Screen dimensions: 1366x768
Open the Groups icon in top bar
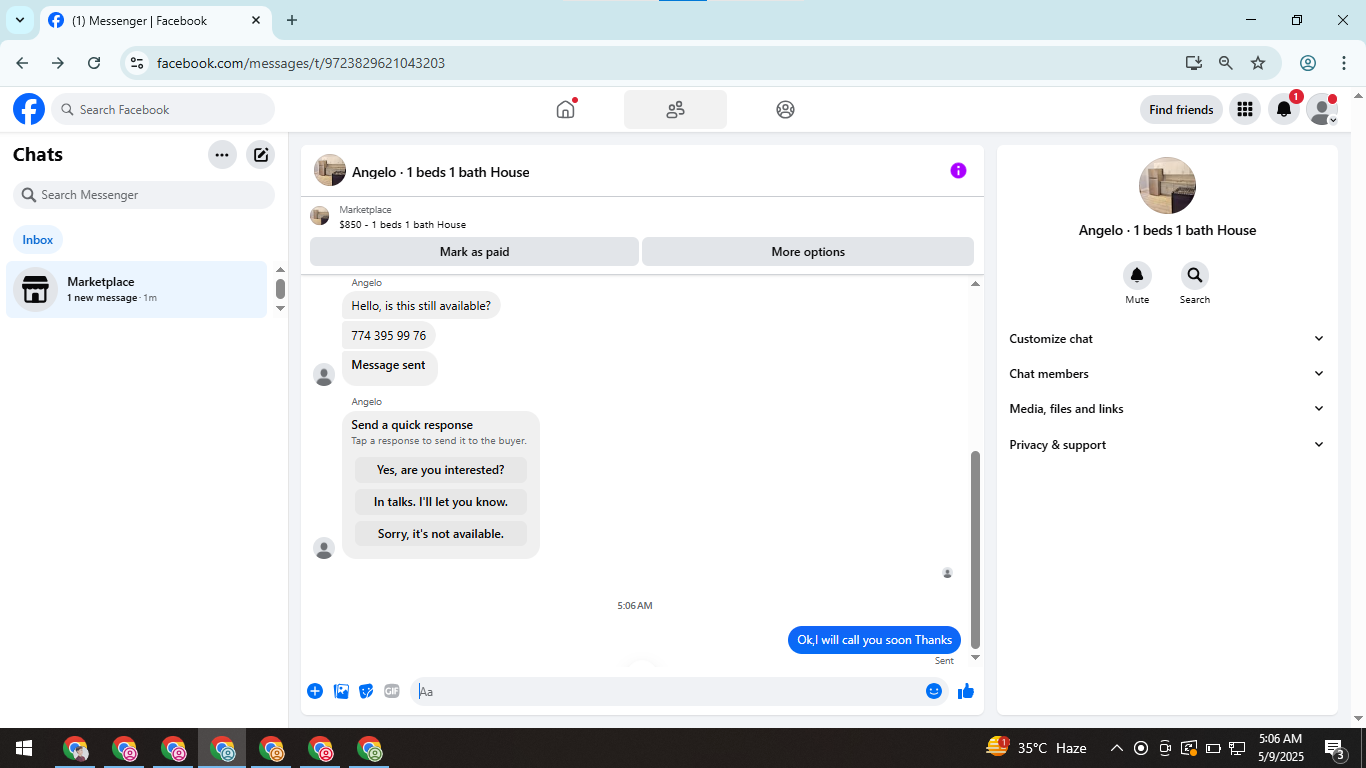[785, 109]
